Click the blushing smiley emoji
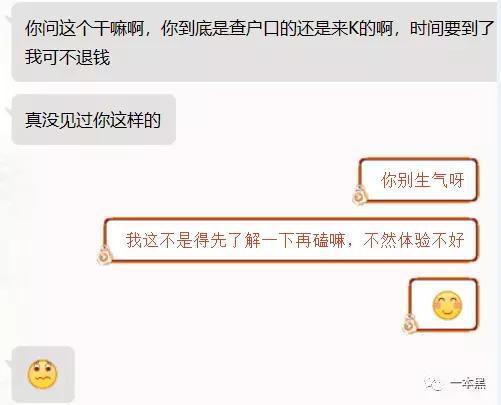Screen dimensions: 501x405 447,305
